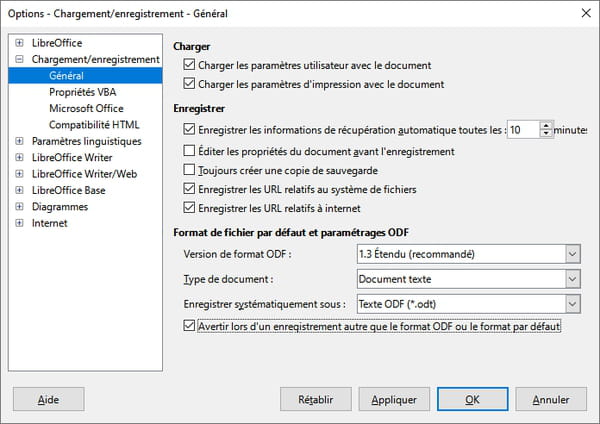
Task: Collapse the Chargement/enregistrement tree node
Action: click(x=19, y=59)
